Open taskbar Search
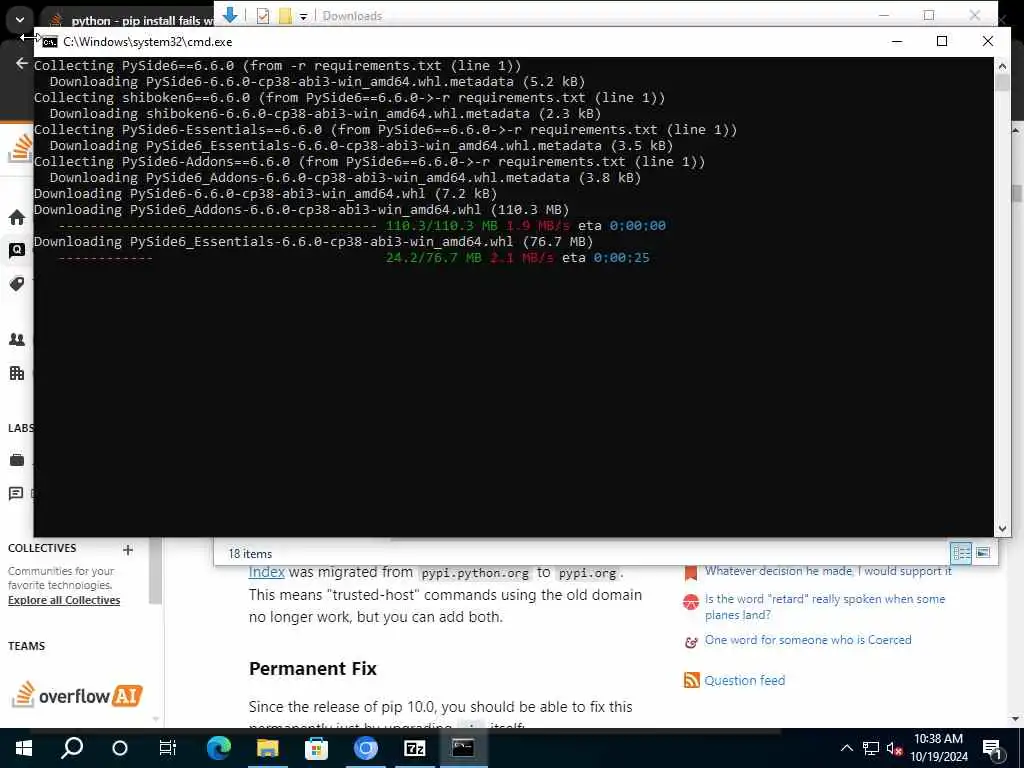This screenshot has width=1024, height=768. tap(72, 748)
